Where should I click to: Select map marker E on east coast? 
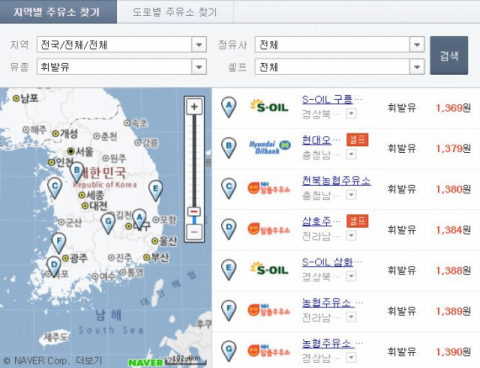(155, 190)
